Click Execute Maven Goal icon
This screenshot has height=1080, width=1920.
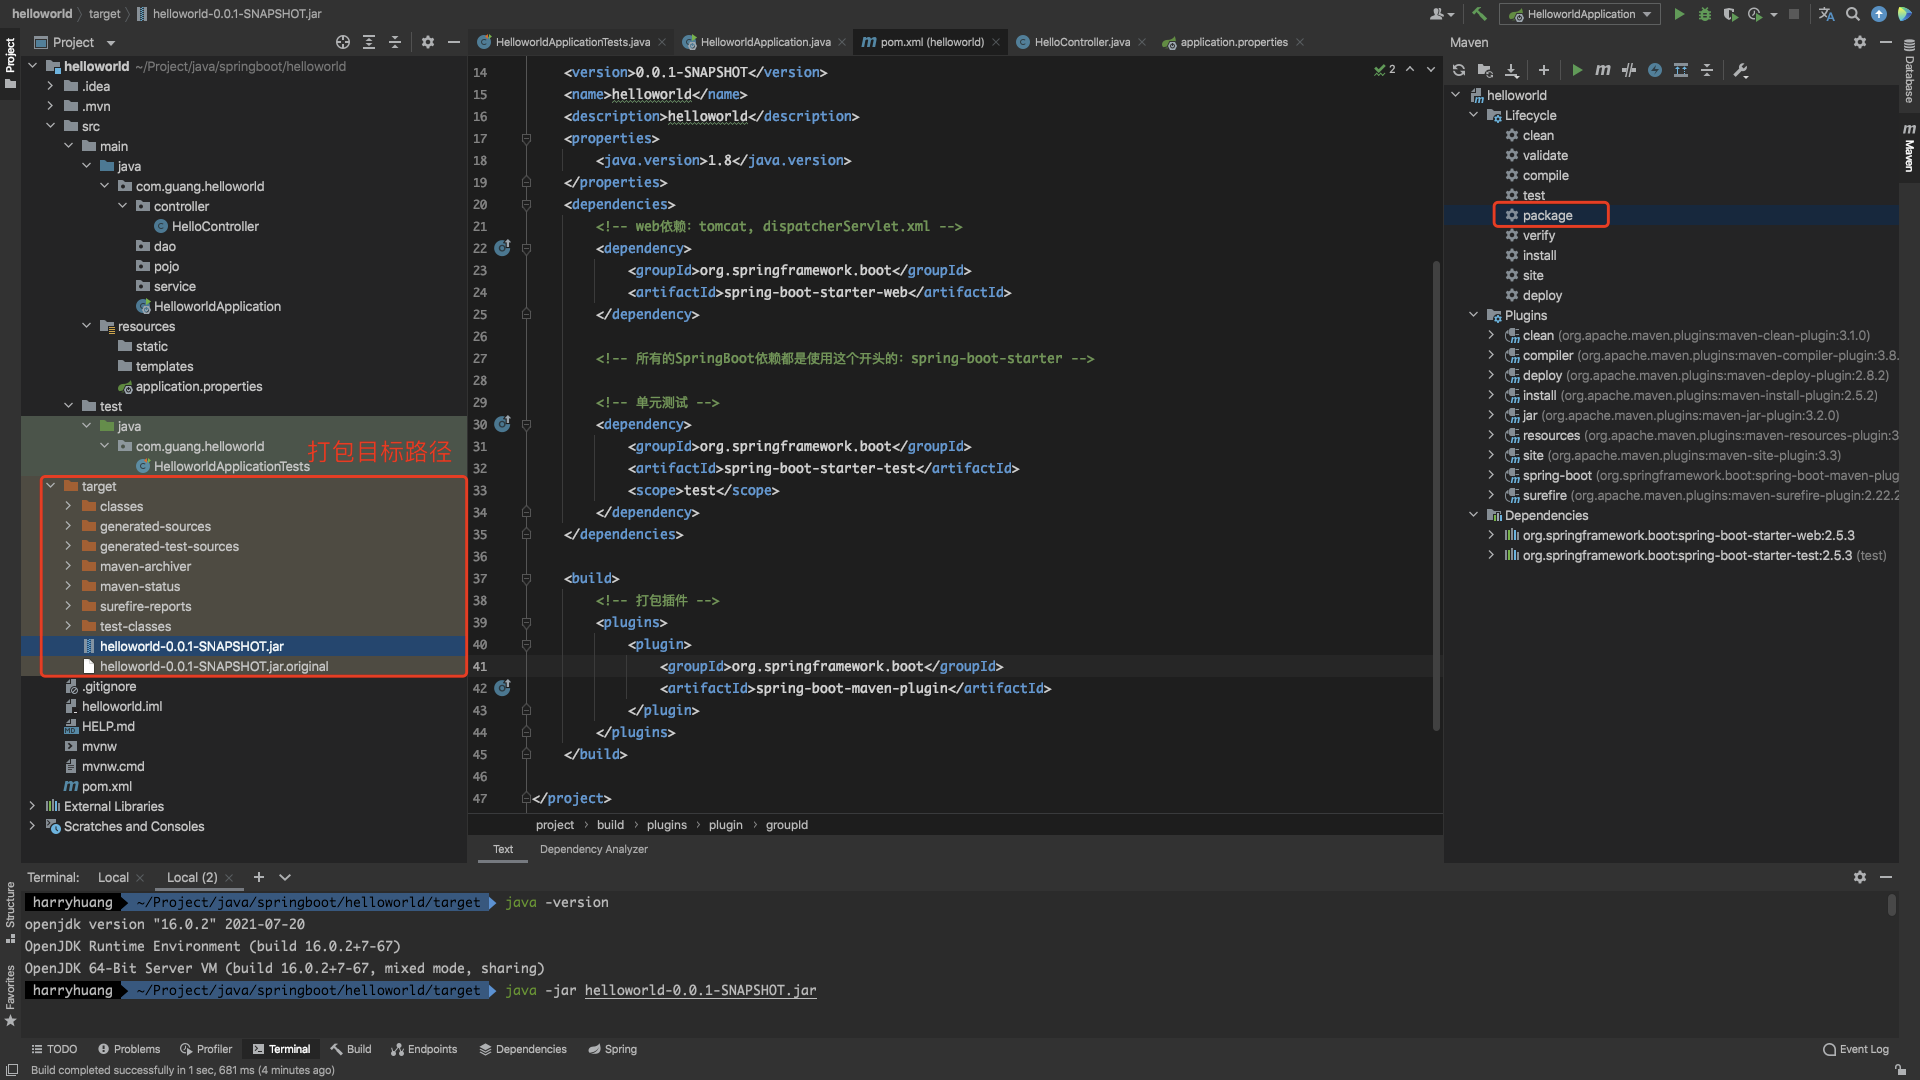pyautogui.click(x=1602, y=70)
